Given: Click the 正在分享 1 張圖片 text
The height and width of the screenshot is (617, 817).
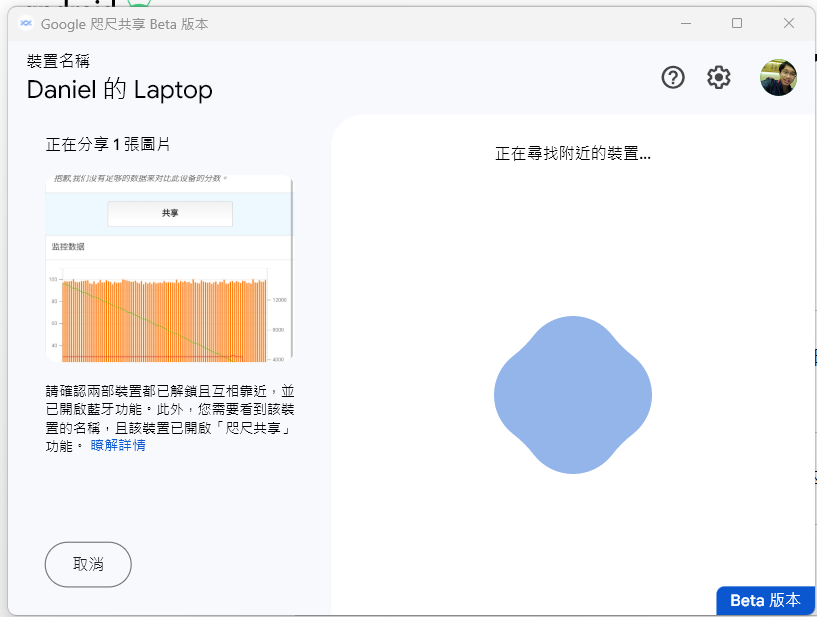Looking at the screenshot, I should (108, 144).
